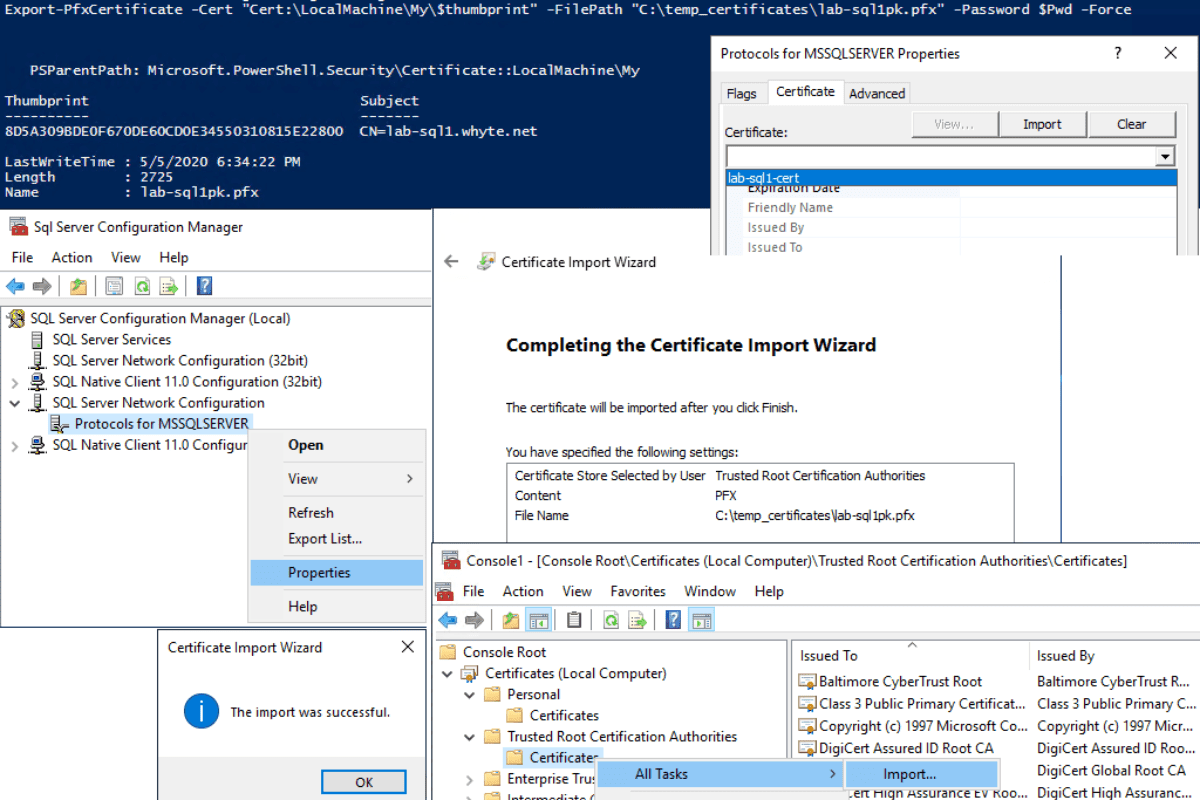Click the back arrow in Certificate Import Wizard
The image size is (1200, 800).
(x=451, y=262)
